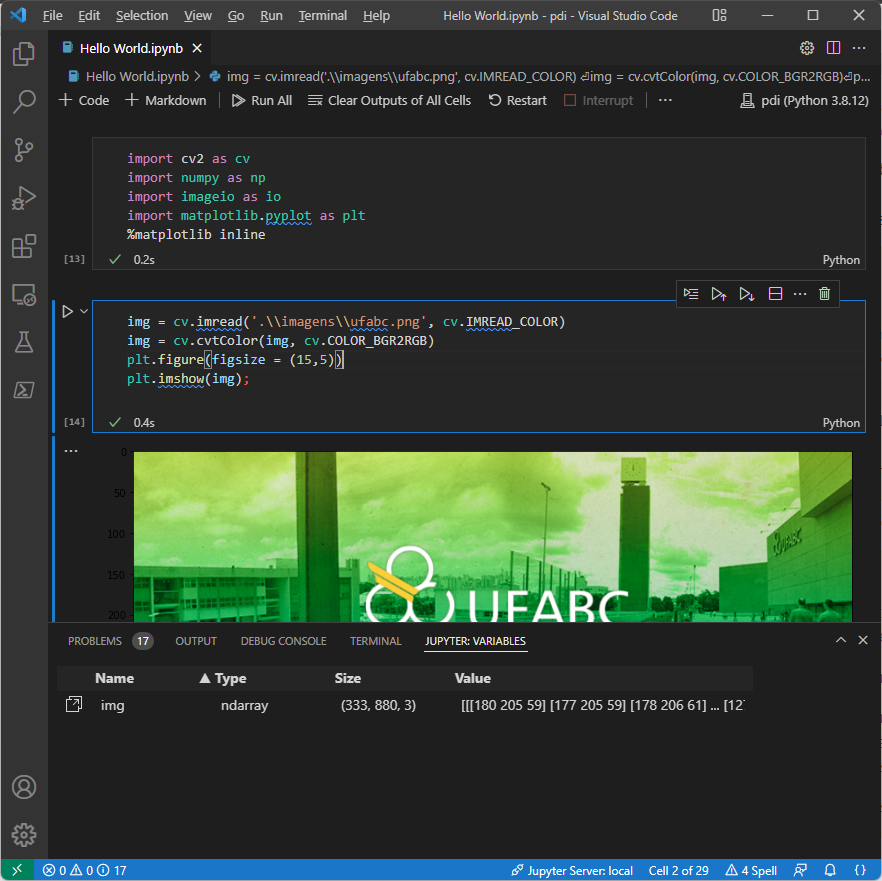Click Run All in notebook toolbar
This screenshot has height=881, width=882.
point(262,100)
